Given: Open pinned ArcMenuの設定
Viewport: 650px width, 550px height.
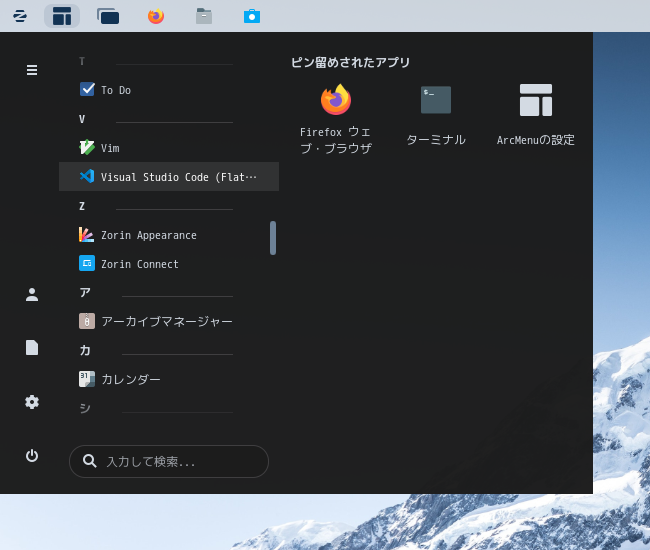Looking at the screenshot, I should coord(536,115).
